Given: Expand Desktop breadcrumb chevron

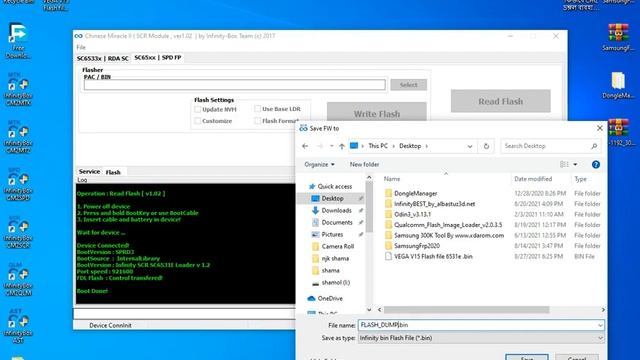Looking at the screenshot, I should tap(427, 146).
